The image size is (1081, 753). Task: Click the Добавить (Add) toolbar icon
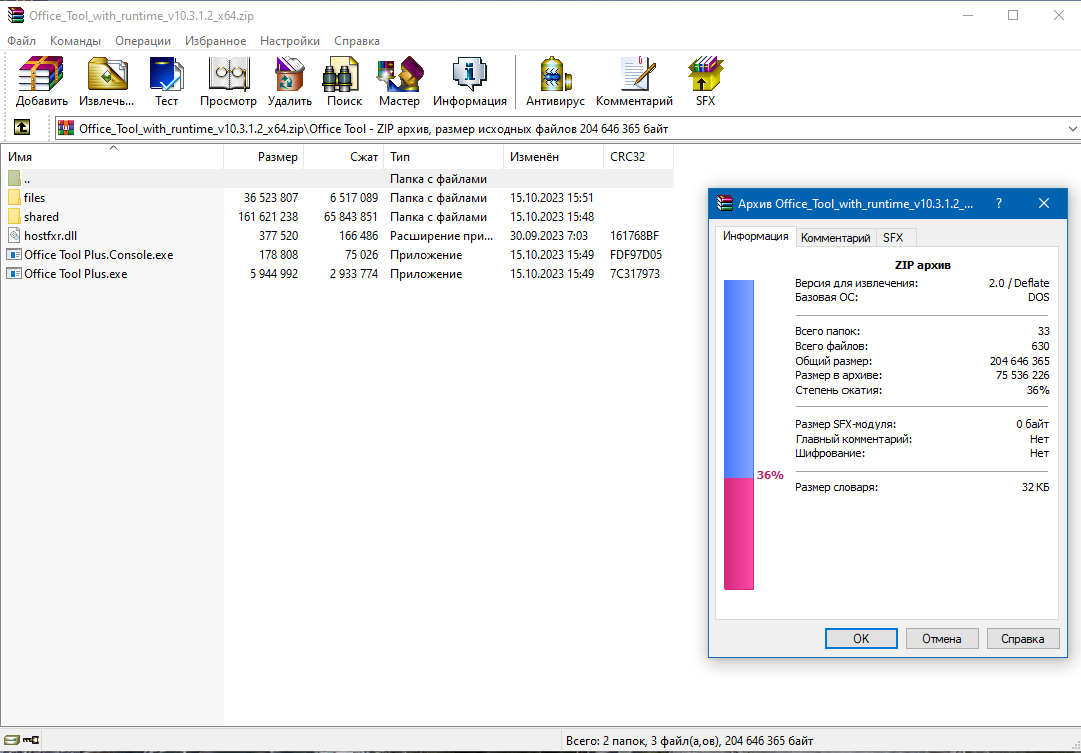point(41,81)
